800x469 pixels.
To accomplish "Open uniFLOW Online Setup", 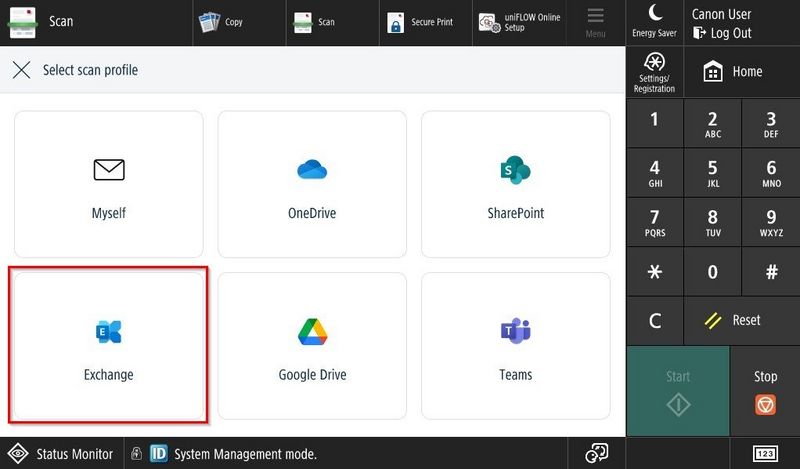I will tap(518, 22).
